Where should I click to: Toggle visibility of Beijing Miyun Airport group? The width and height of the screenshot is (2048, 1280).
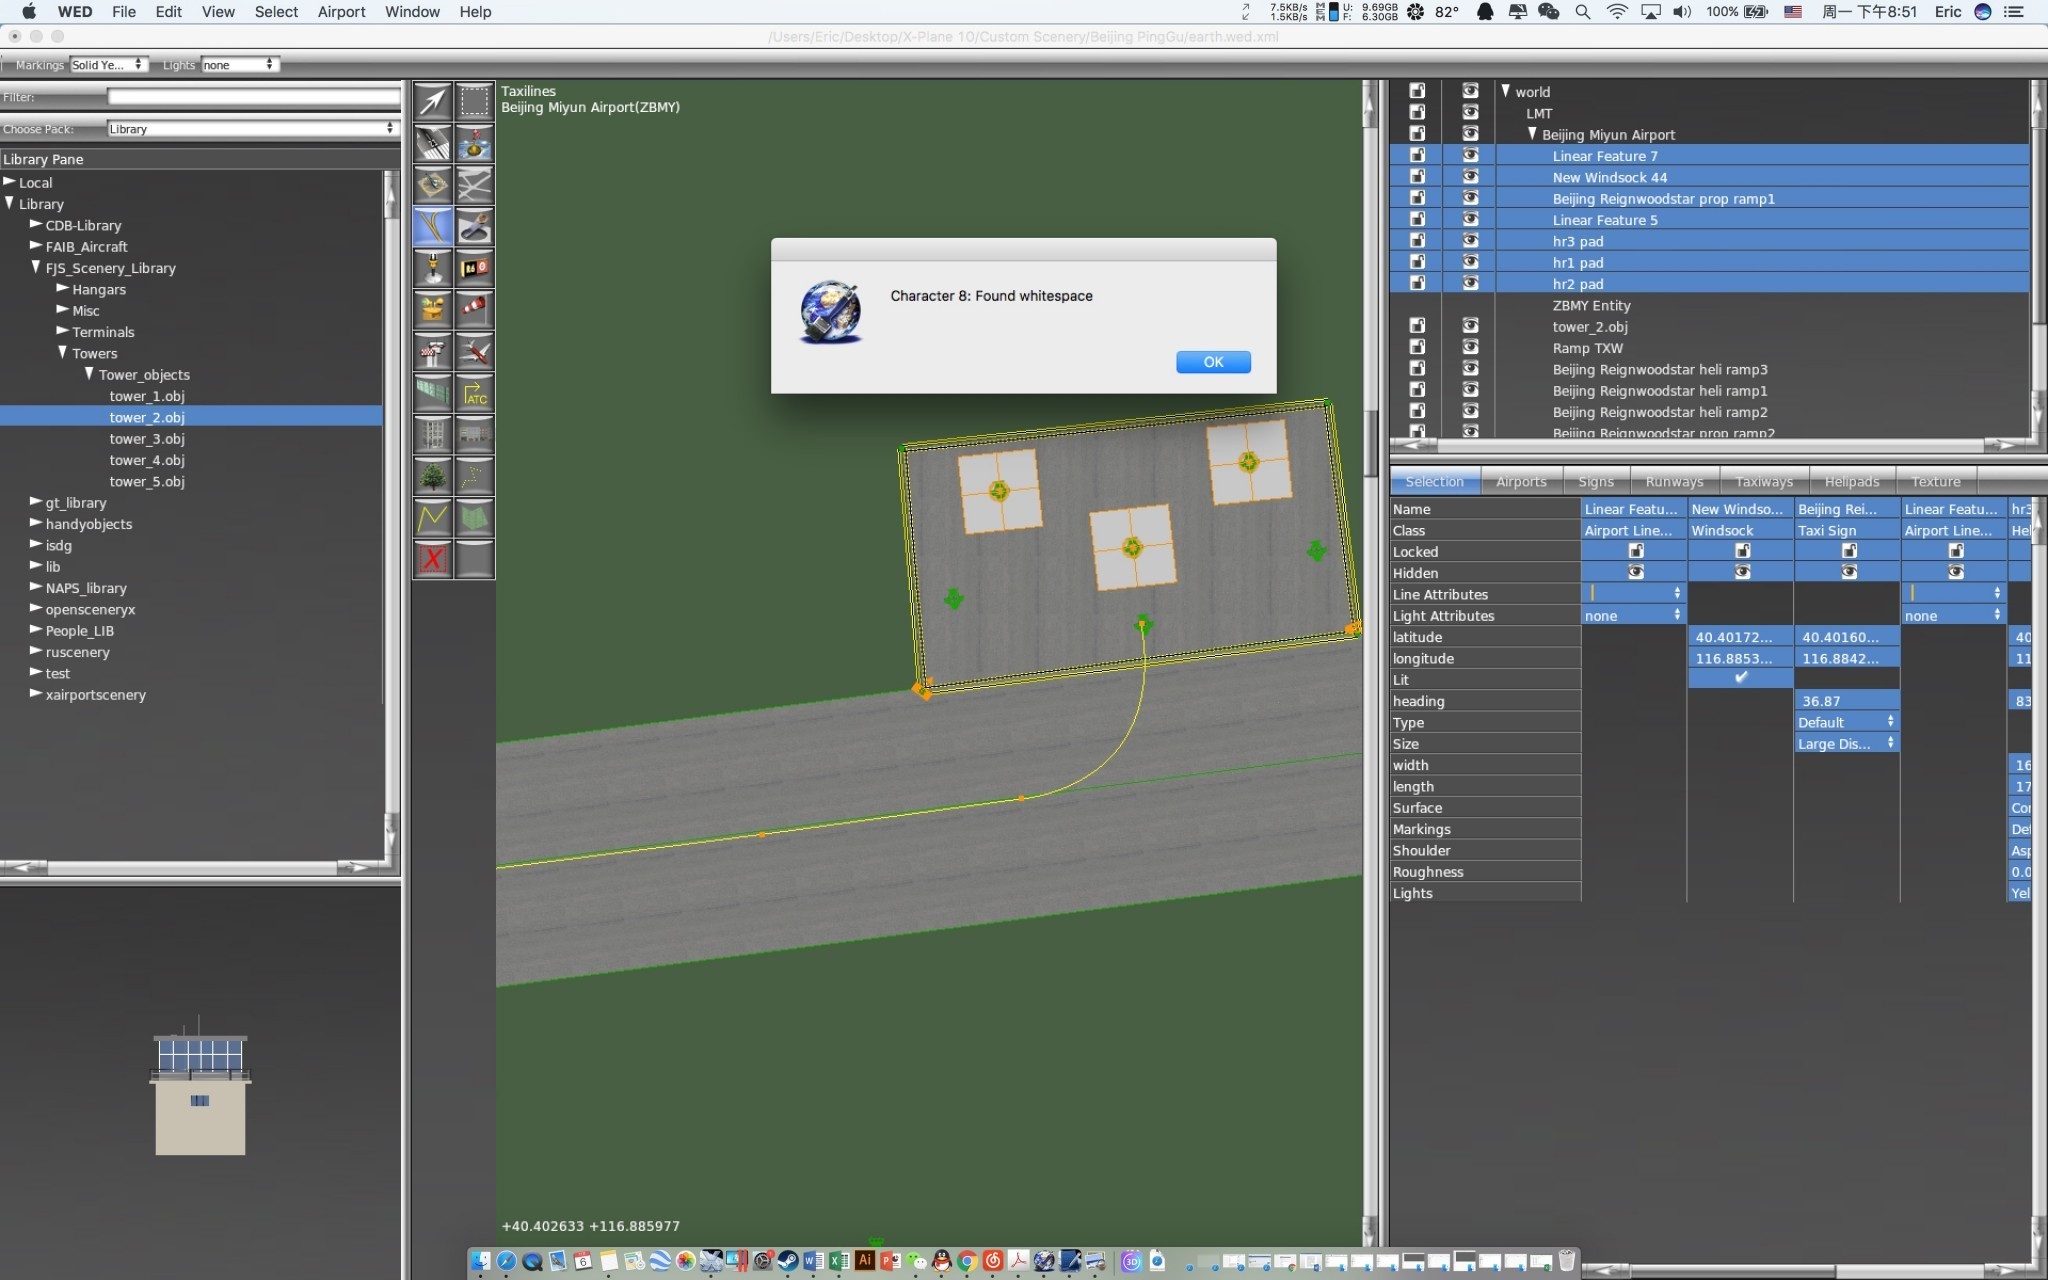click(x=1470, y=133)
